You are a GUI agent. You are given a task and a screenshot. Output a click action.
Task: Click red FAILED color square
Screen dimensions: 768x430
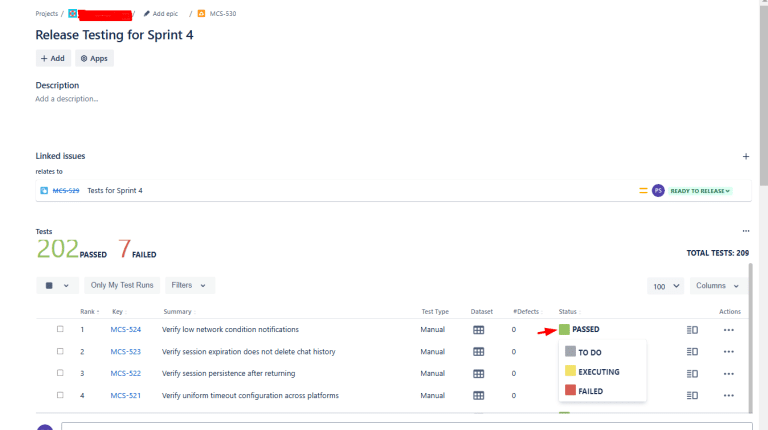570,390
